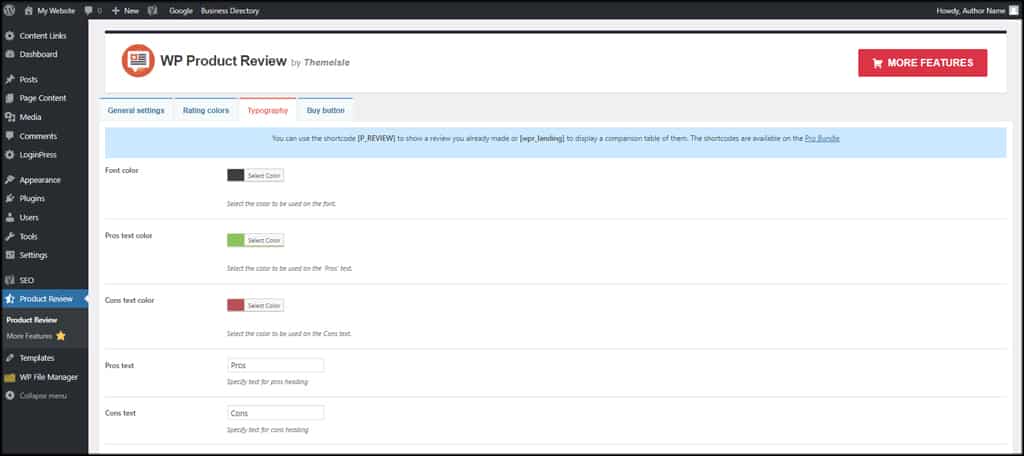Click the Page Content icon
The width and height of the screenshot is (1024, 456).
(10, 99)
